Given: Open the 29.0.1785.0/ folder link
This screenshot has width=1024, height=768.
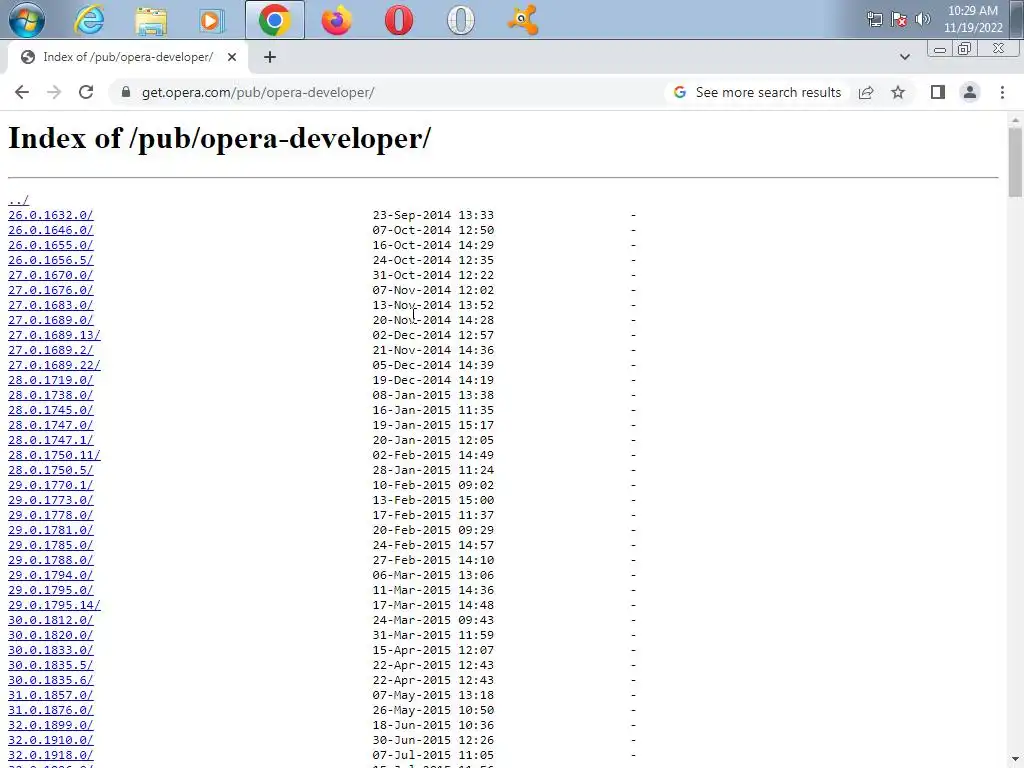Looking at the screenshot, I should 50,545.
